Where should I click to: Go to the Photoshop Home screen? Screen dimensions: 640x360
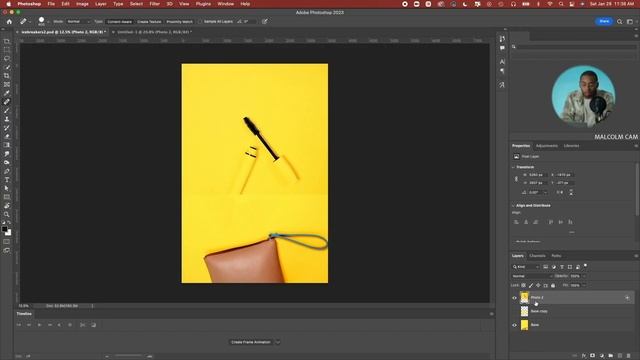click(x=9, y=21)
